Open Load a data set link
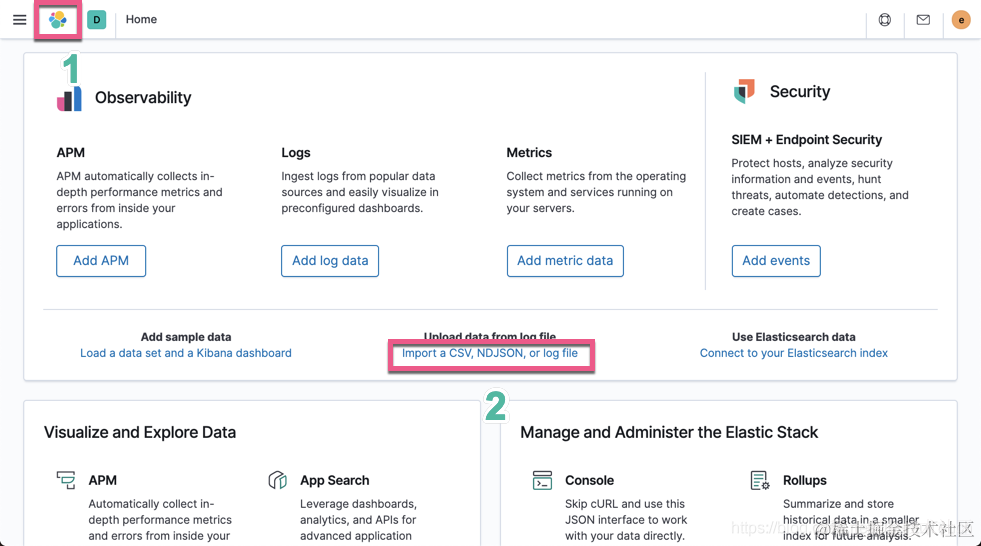 point(186,353)
